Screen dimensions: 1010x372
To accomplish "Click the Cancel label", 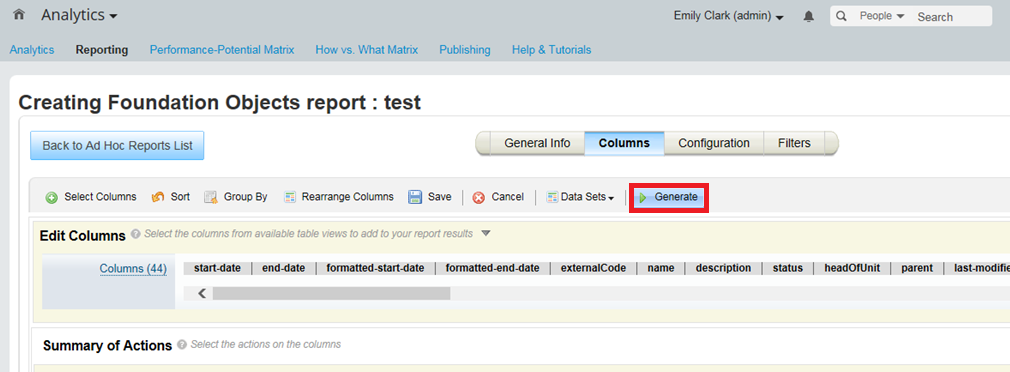I will [x=508, y=197].
